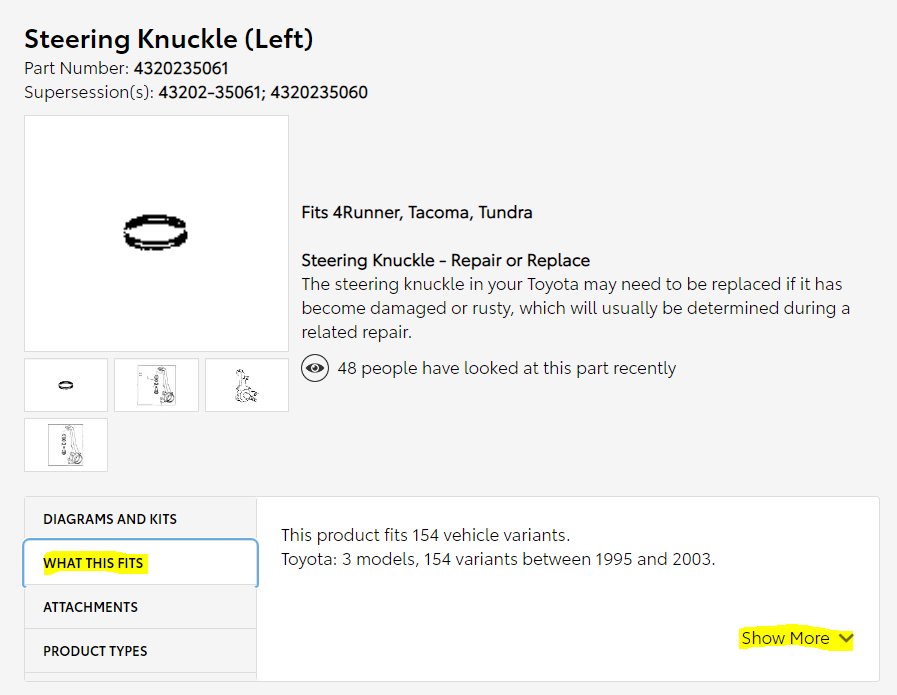Click the Steering Knuckle (Left) title

tap(169, 39)
